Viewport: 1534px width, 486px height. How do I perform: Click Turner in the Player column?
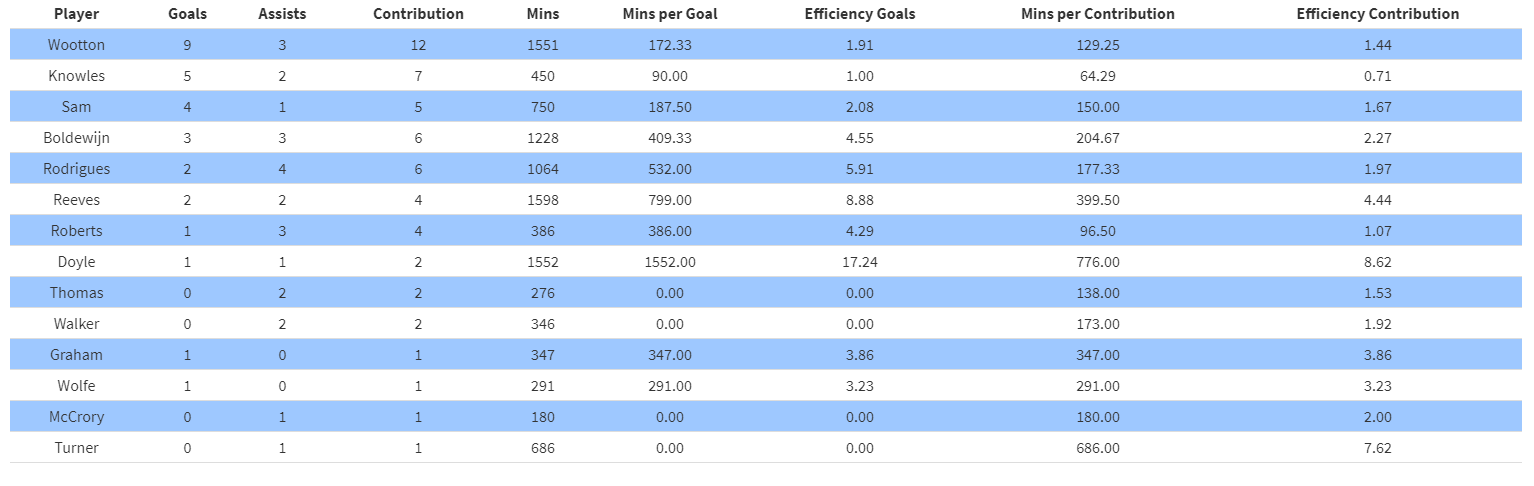tap(76, 448)
